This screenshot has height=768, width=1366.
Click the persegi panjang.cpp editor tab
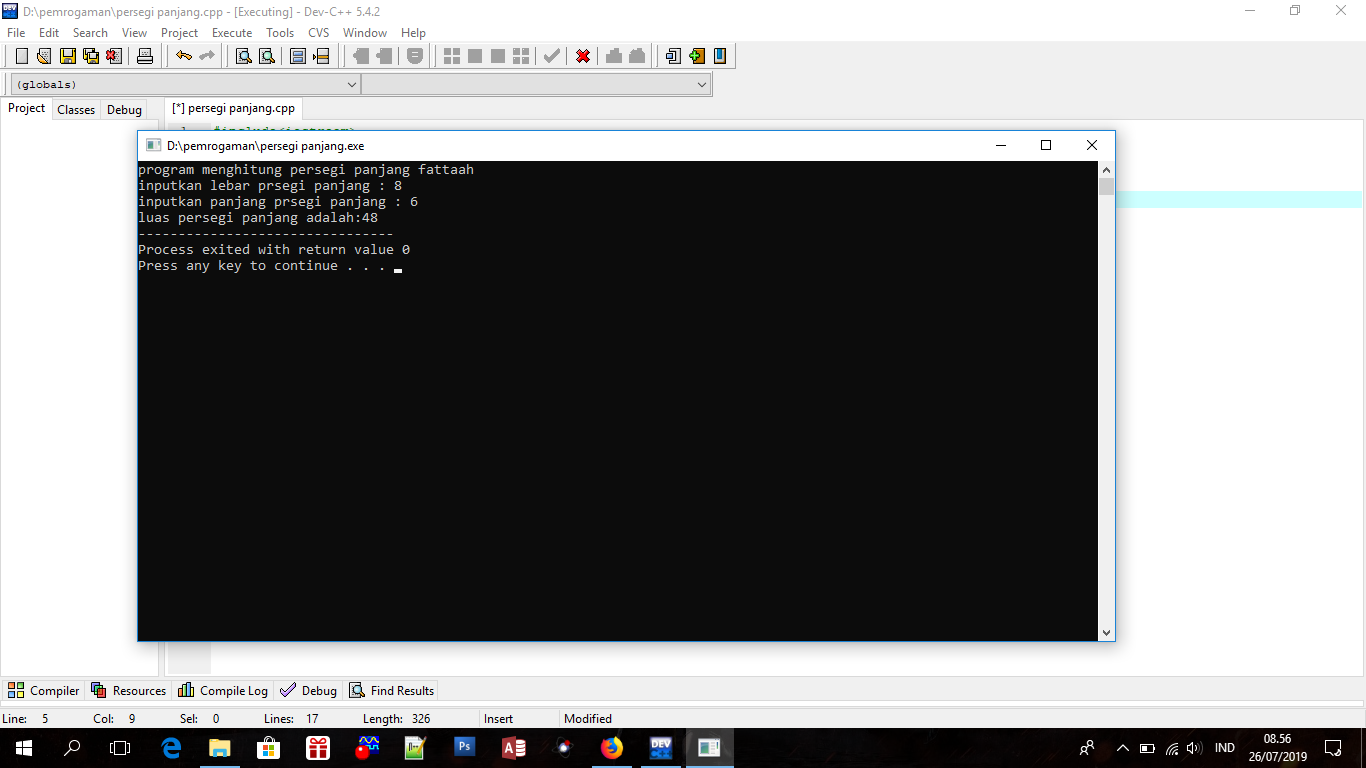tap(234, 109)
